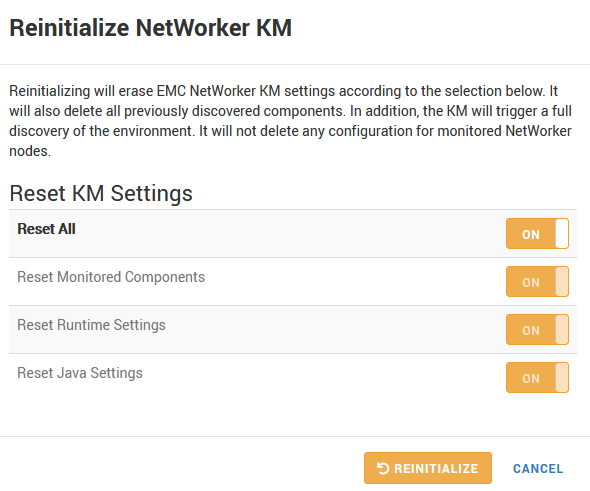Screen dimensions: 590x491
Task: Select the "Reset Runtime Settings" label
Action: [91, 325]
